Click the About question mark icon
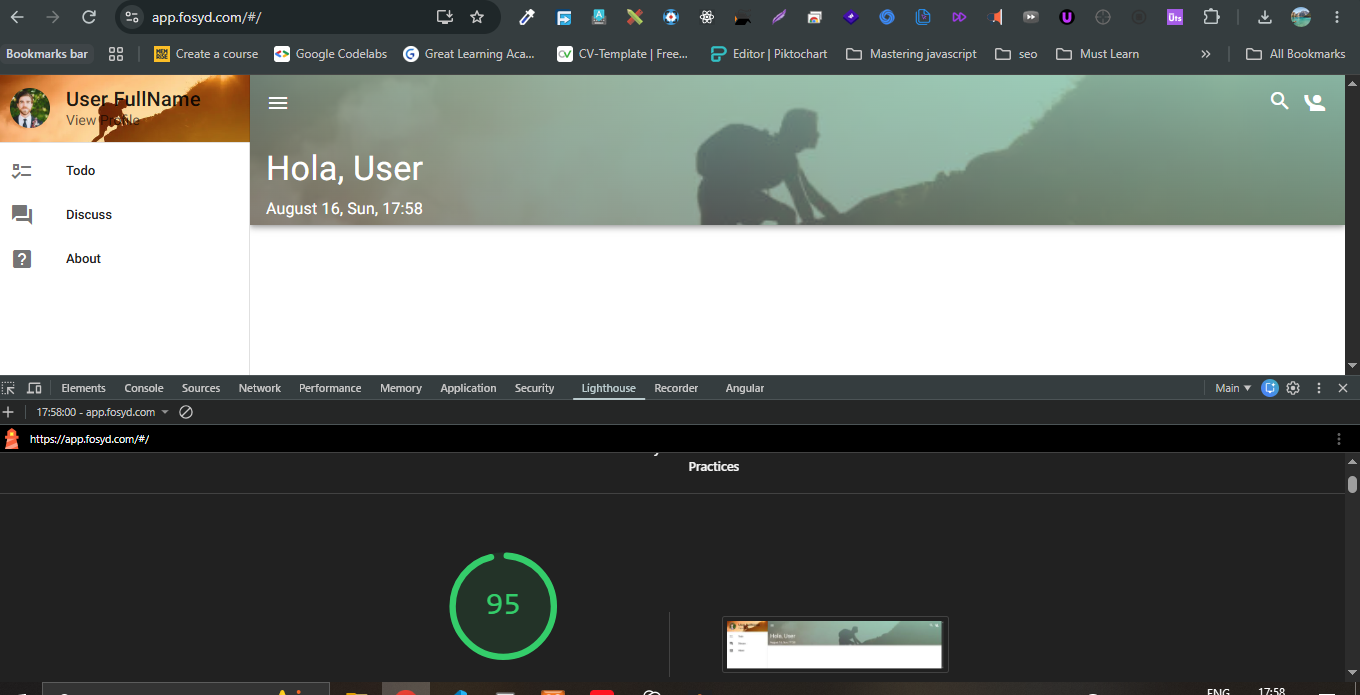The width and height of the screenshot is (1360, 695). click(x=22, y=259)
